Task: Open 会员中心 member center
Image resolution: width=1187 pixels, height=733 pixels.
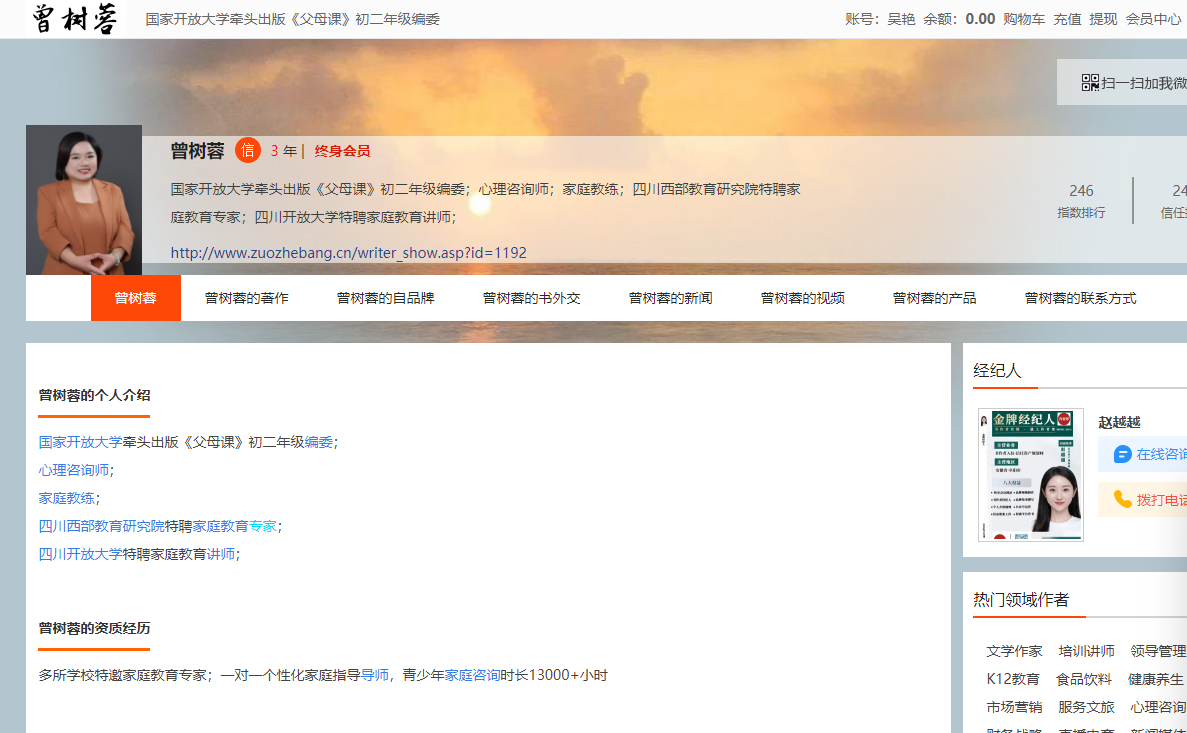Action: tap(1153, 19)
